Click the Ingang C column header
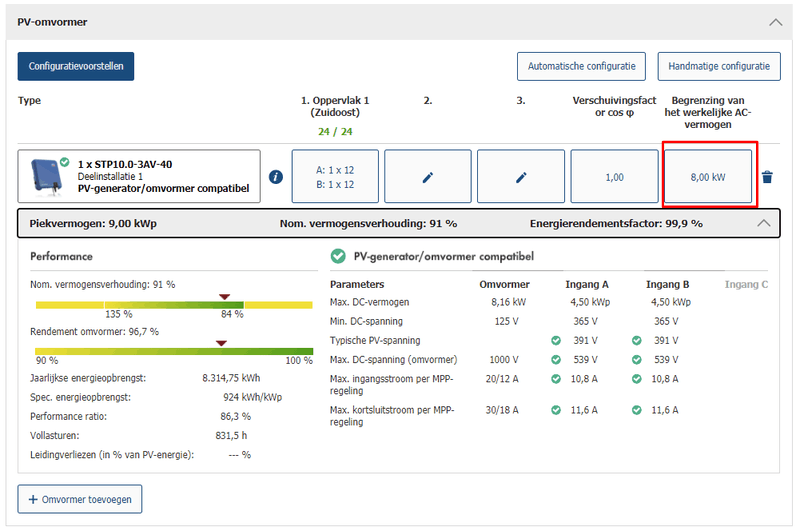Viewport: 800px width, 531px height. pos(745,285)
